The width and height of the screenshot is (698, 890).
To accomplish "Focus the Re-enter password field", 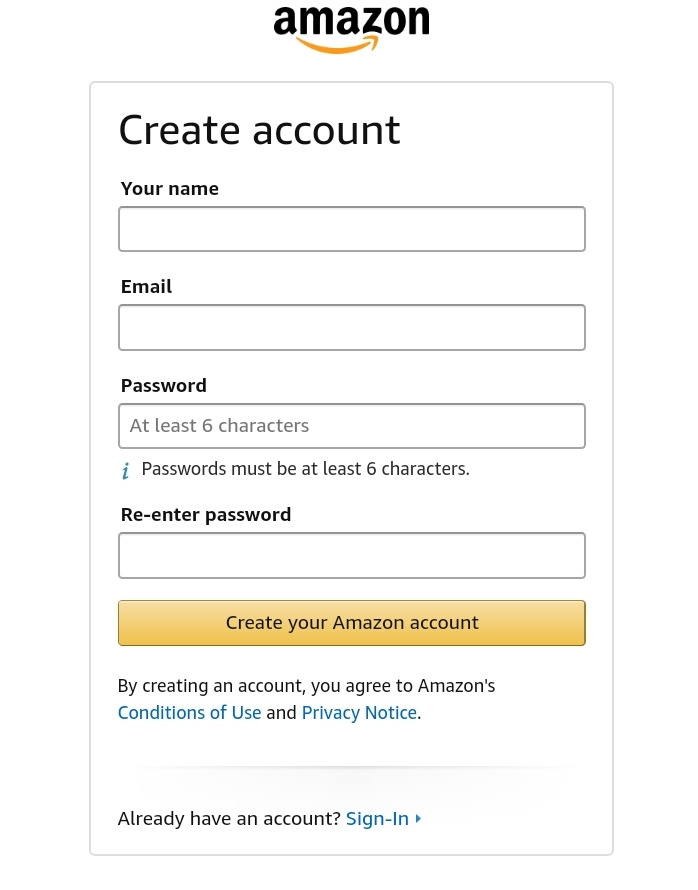I will pyautogui.click(x=351, y=555).
